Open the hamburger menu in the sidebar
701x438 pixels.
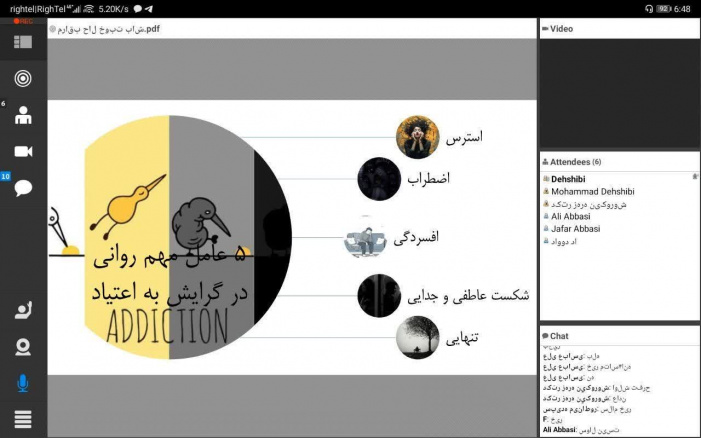pyautogui.click(x=23, y=419)
